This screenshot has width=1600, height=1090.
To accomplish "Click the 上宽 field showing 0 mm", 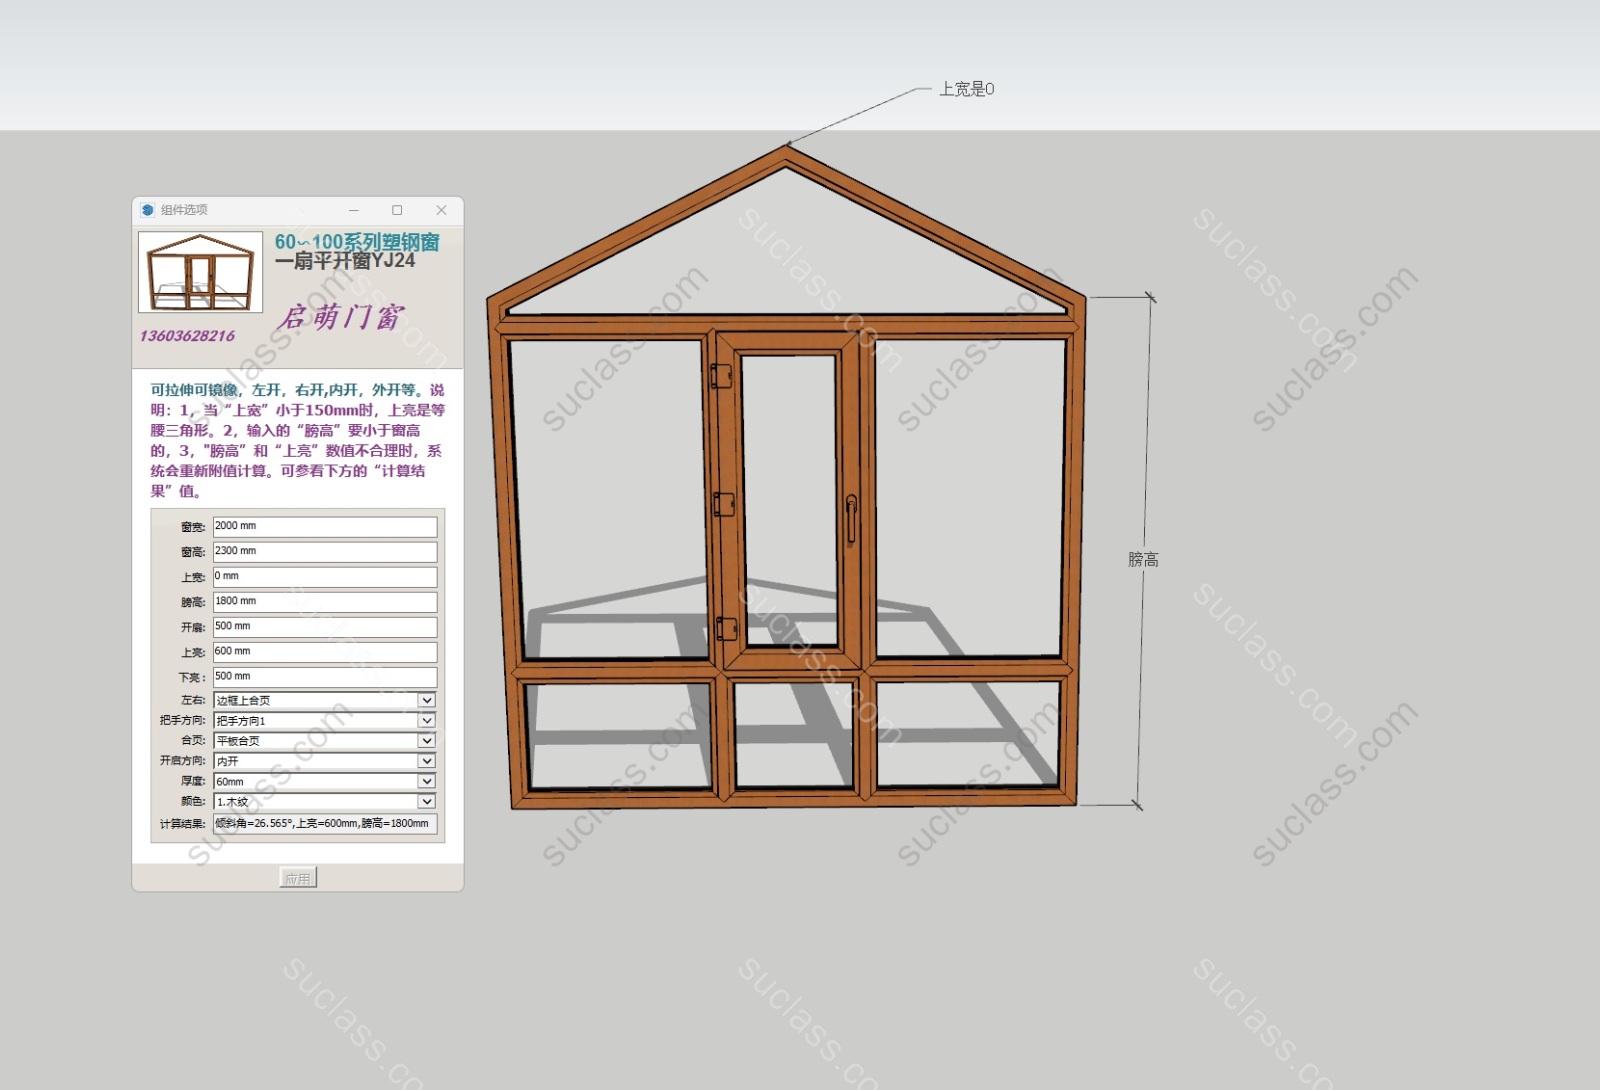I will [x=325, y=576].
